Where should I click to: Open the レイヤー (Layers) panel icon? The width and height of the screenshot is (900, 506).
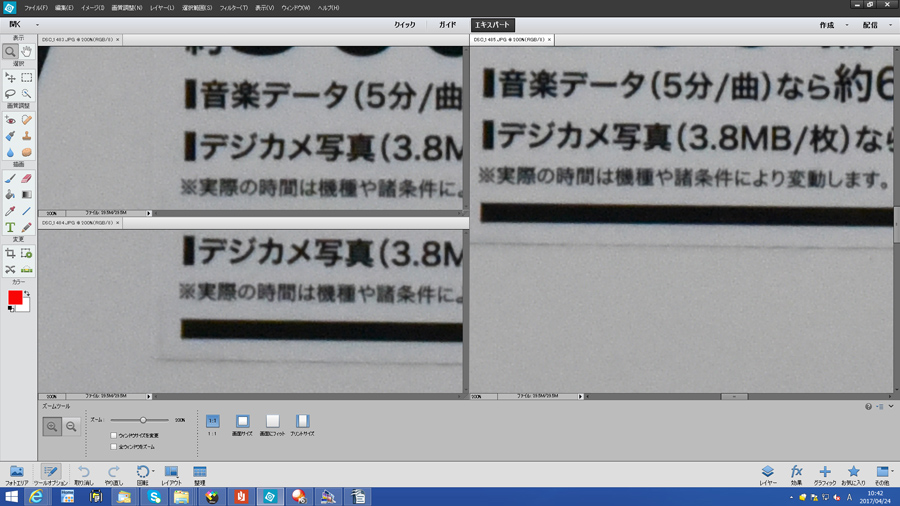pyautogui.click(x=767, y=472)
